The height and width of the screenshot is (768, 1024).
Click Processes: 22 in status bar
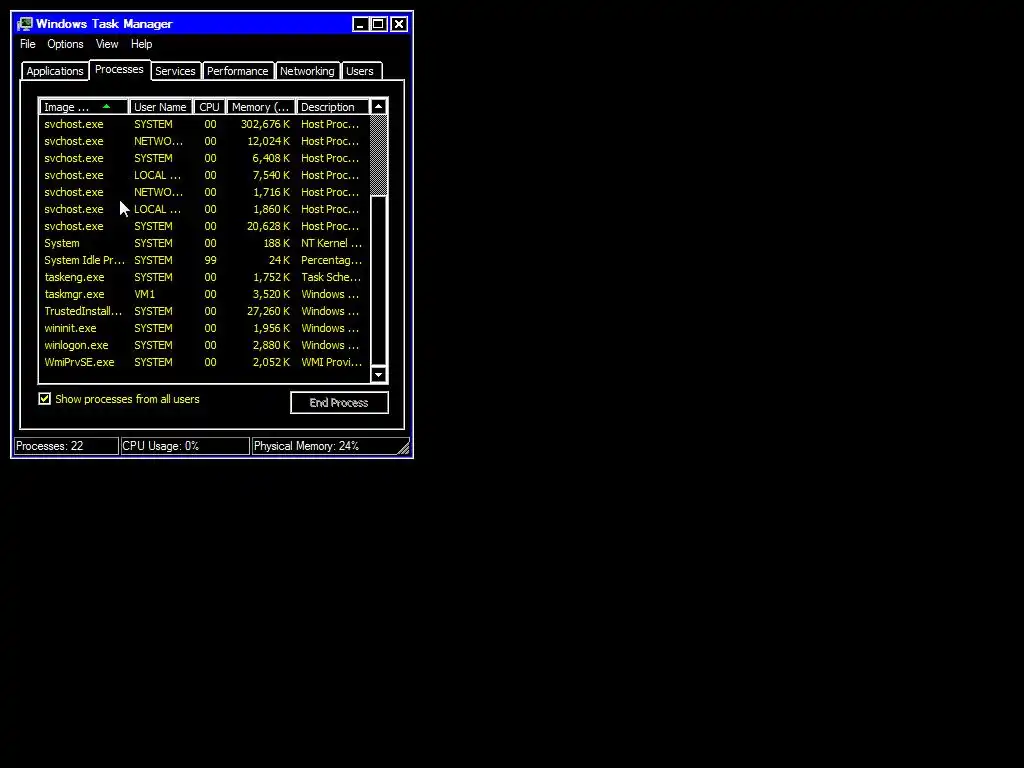66,446
